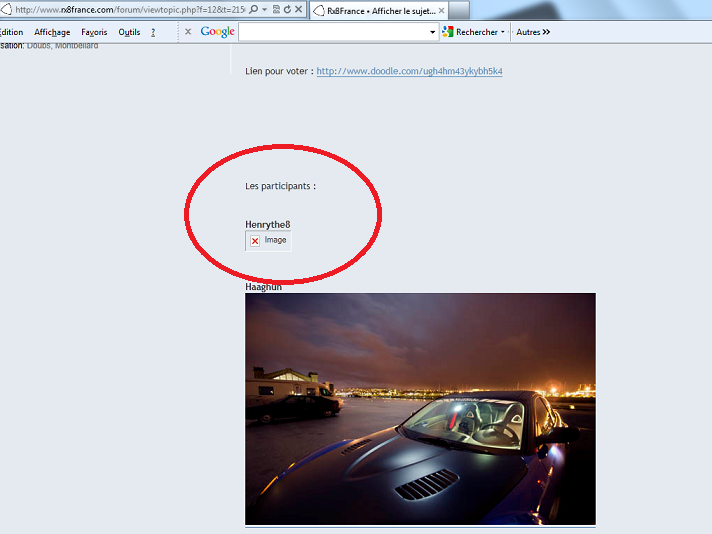Click inside the Google toolbar search field

pyautogui.click(x=333, y=32)
